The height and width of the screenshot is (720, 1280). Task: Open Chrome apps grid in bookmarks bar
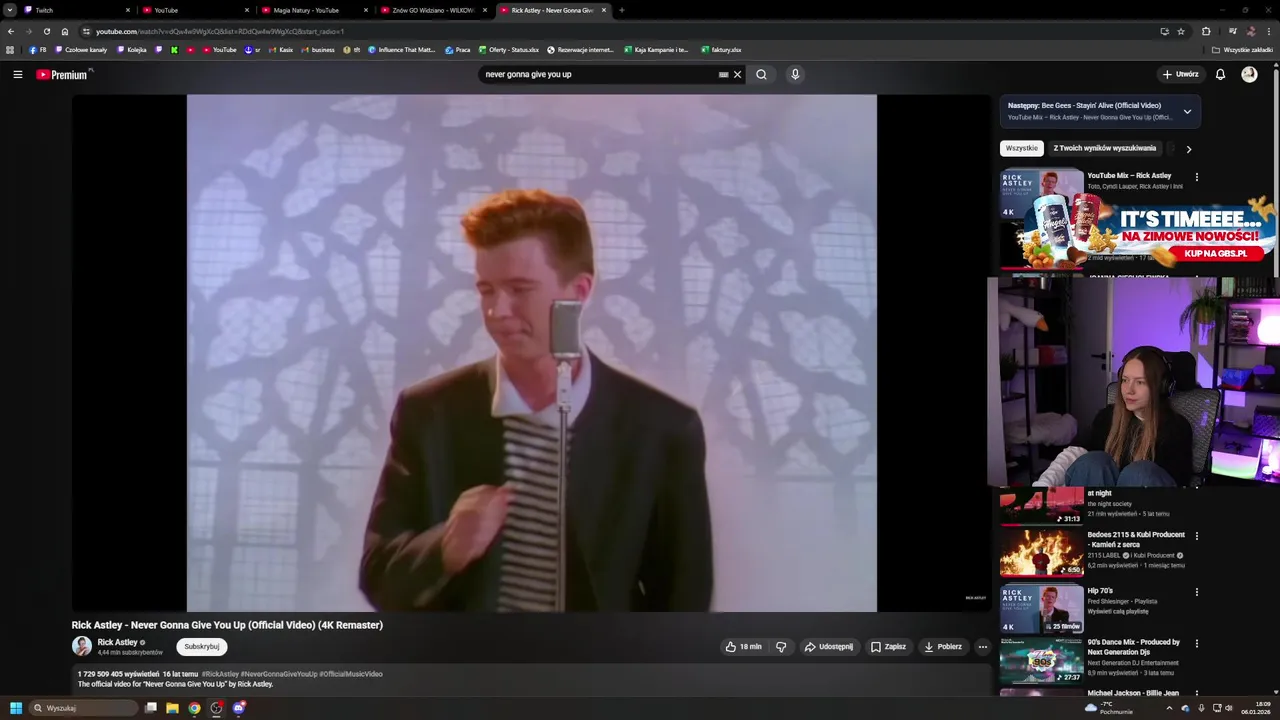pos(10,49)
